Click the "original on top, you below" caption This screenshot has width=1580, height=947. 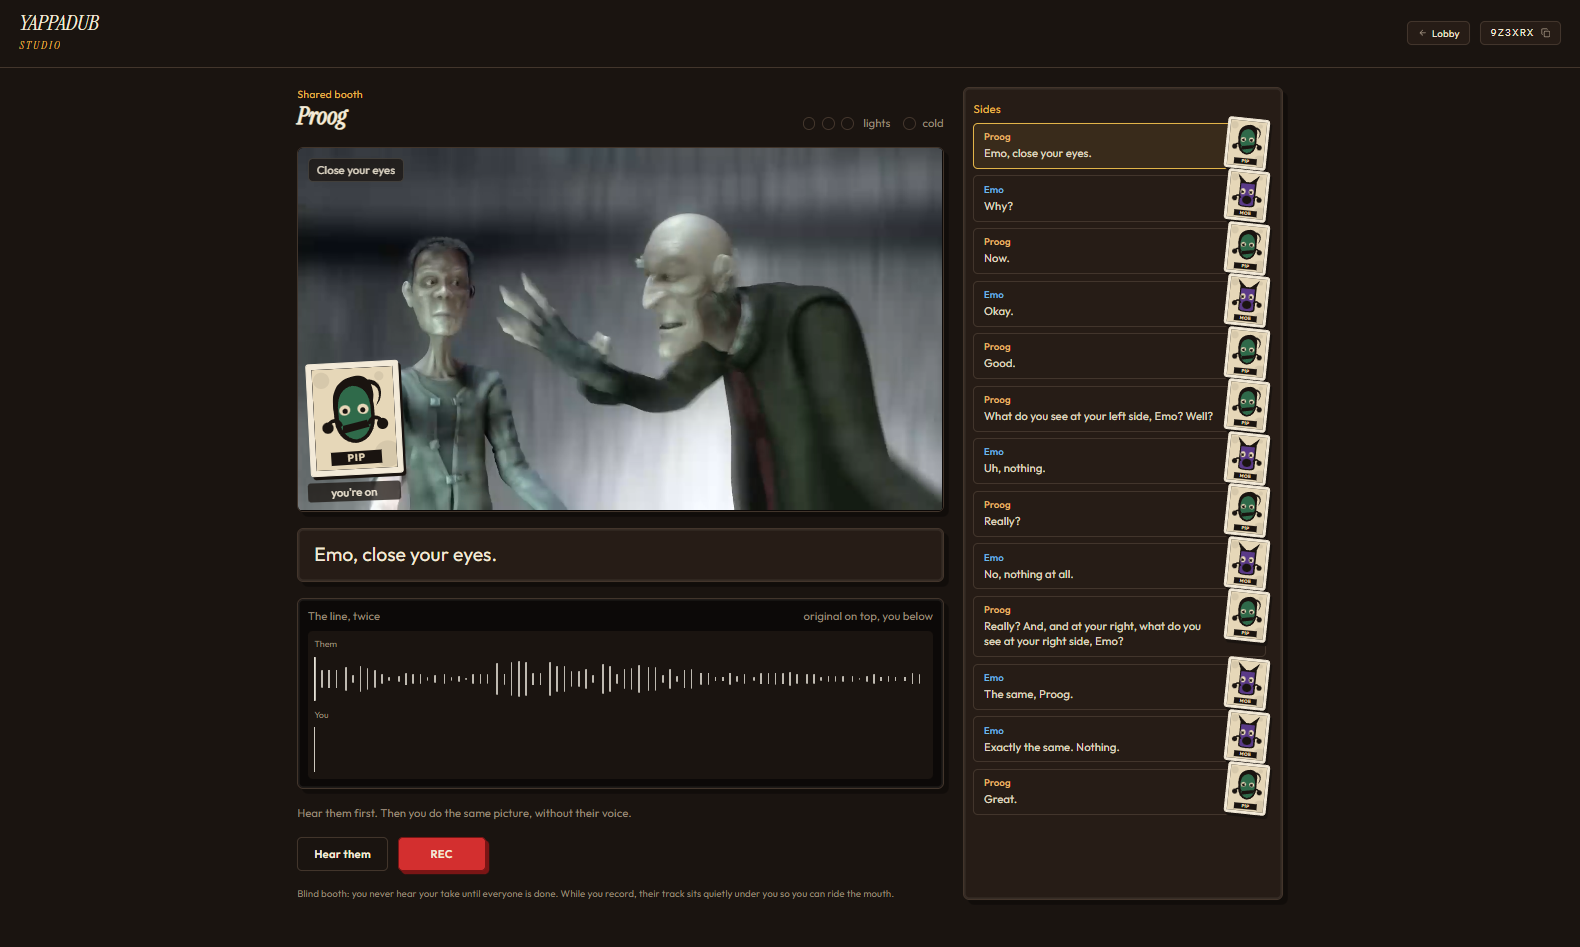(868, 616)
